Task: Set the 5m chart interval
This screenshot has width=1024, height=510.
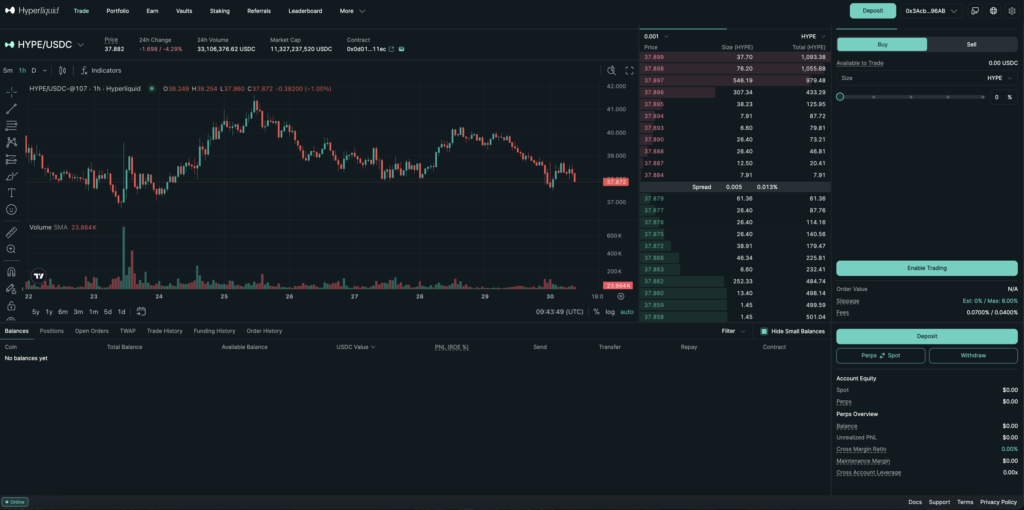Action: pos(8,71)
